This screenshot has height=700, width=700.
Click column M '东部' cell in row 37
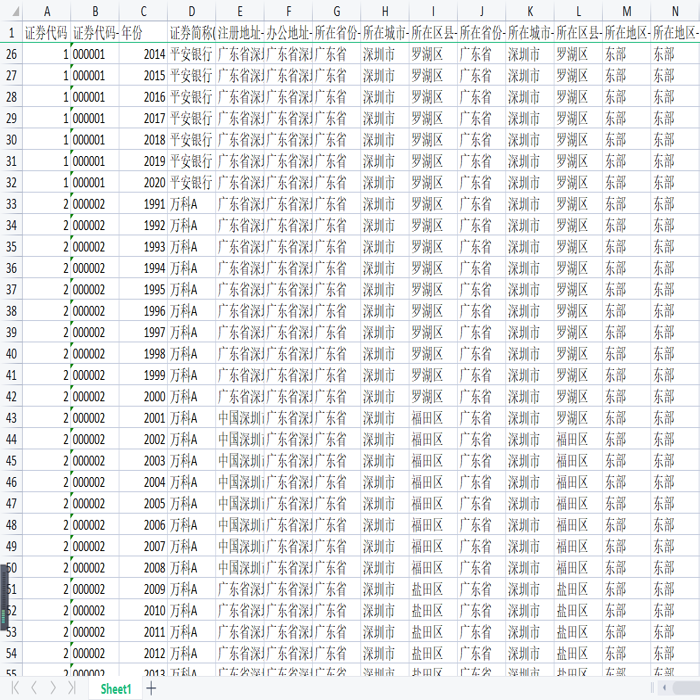point(627,289)
